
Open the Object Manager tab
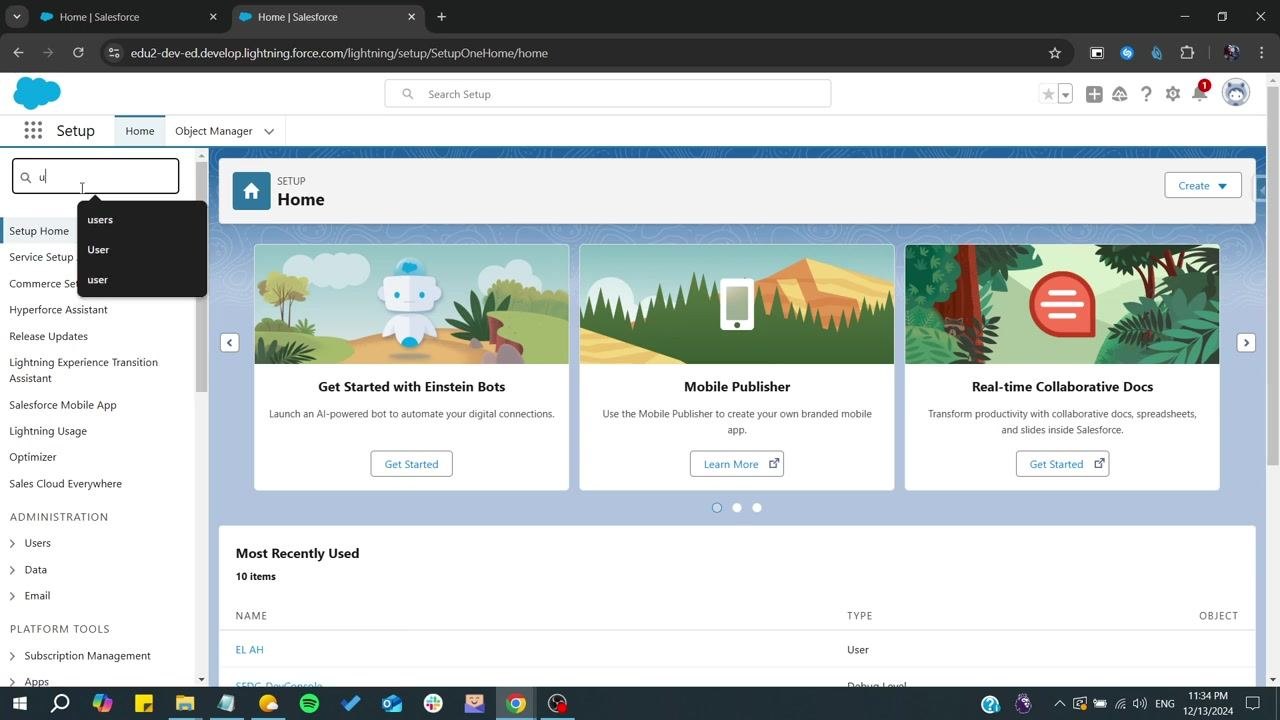[x=214, y=131]
